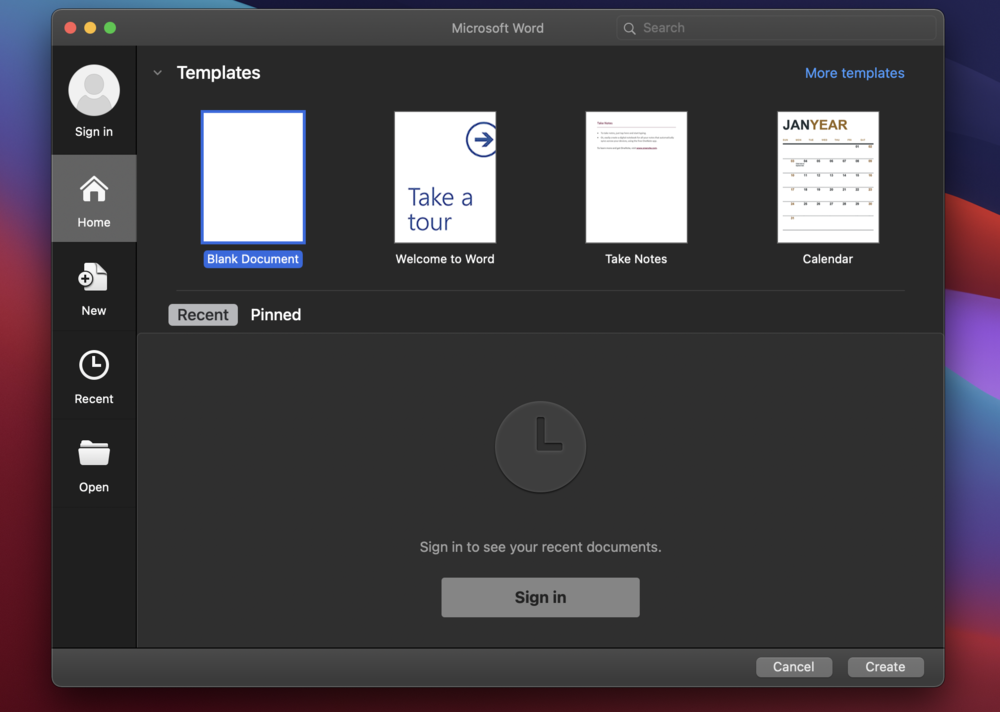Viewport: 1000px width, 712px height.
Task: Click the magnifying glass search icon
Action: point(629,29)
